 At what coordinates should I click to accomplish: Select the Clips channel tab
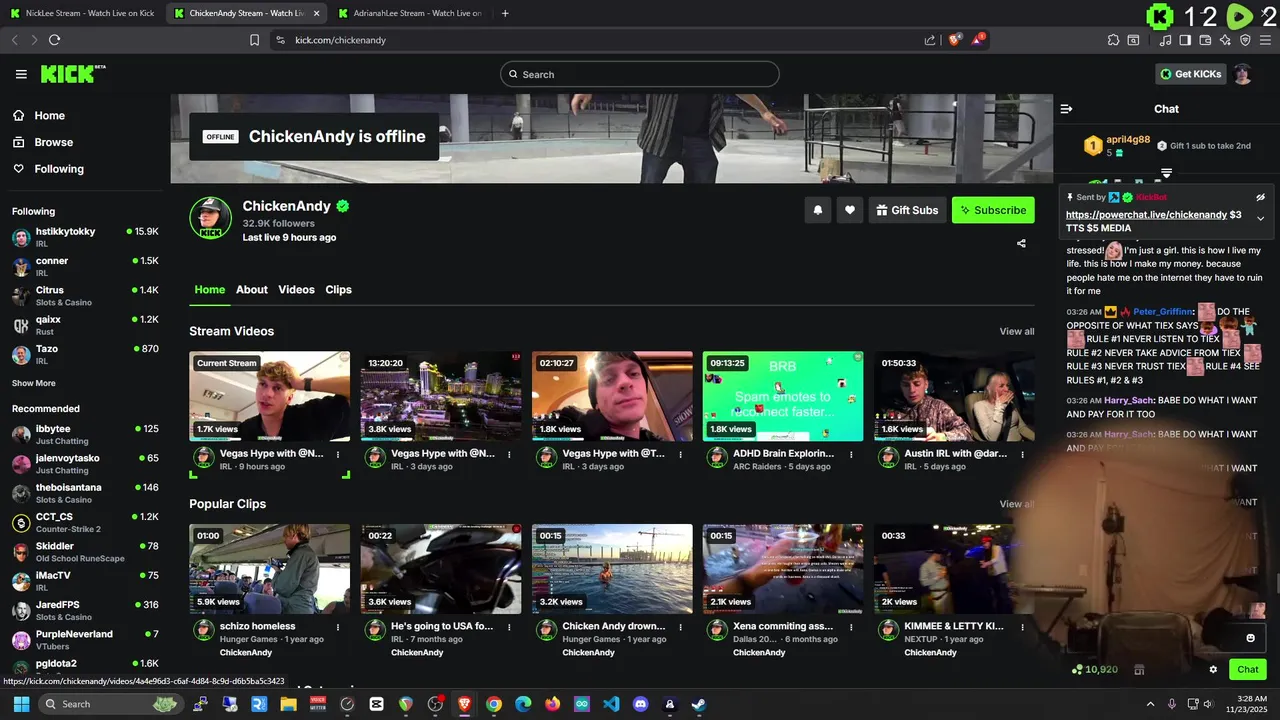(x=338, y=289)
